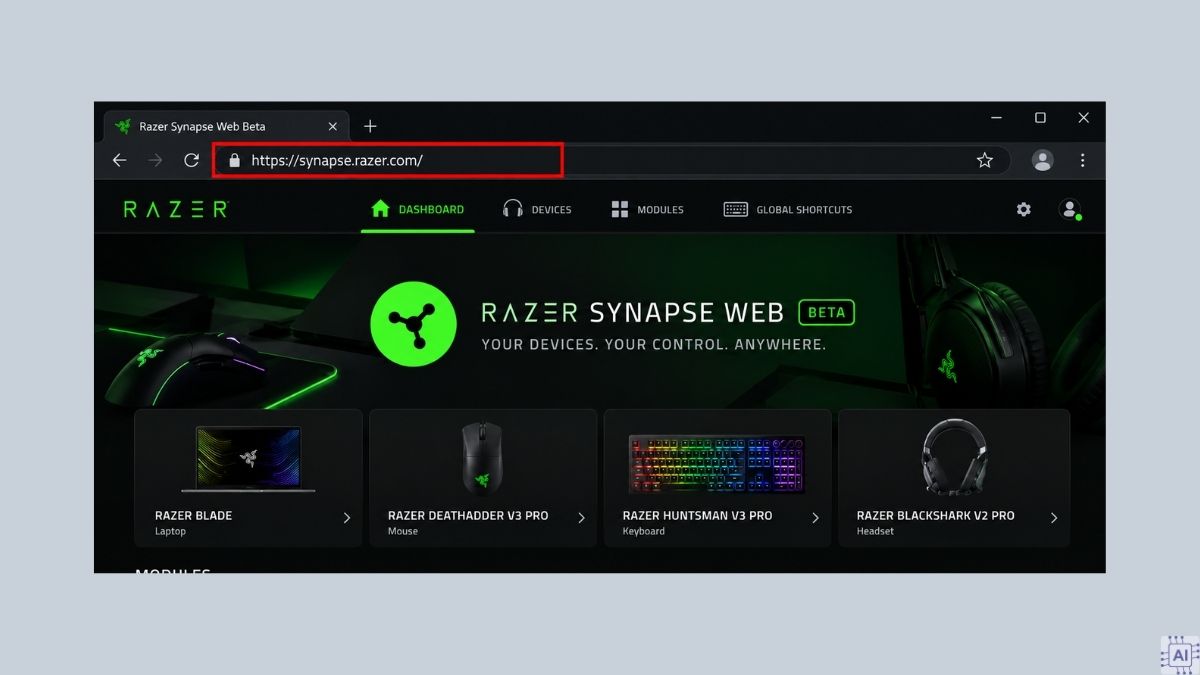Click the Devices headphone icon
Image resolution: width=1200 pixels, height=675 pixels.
[x=513, y=209]
